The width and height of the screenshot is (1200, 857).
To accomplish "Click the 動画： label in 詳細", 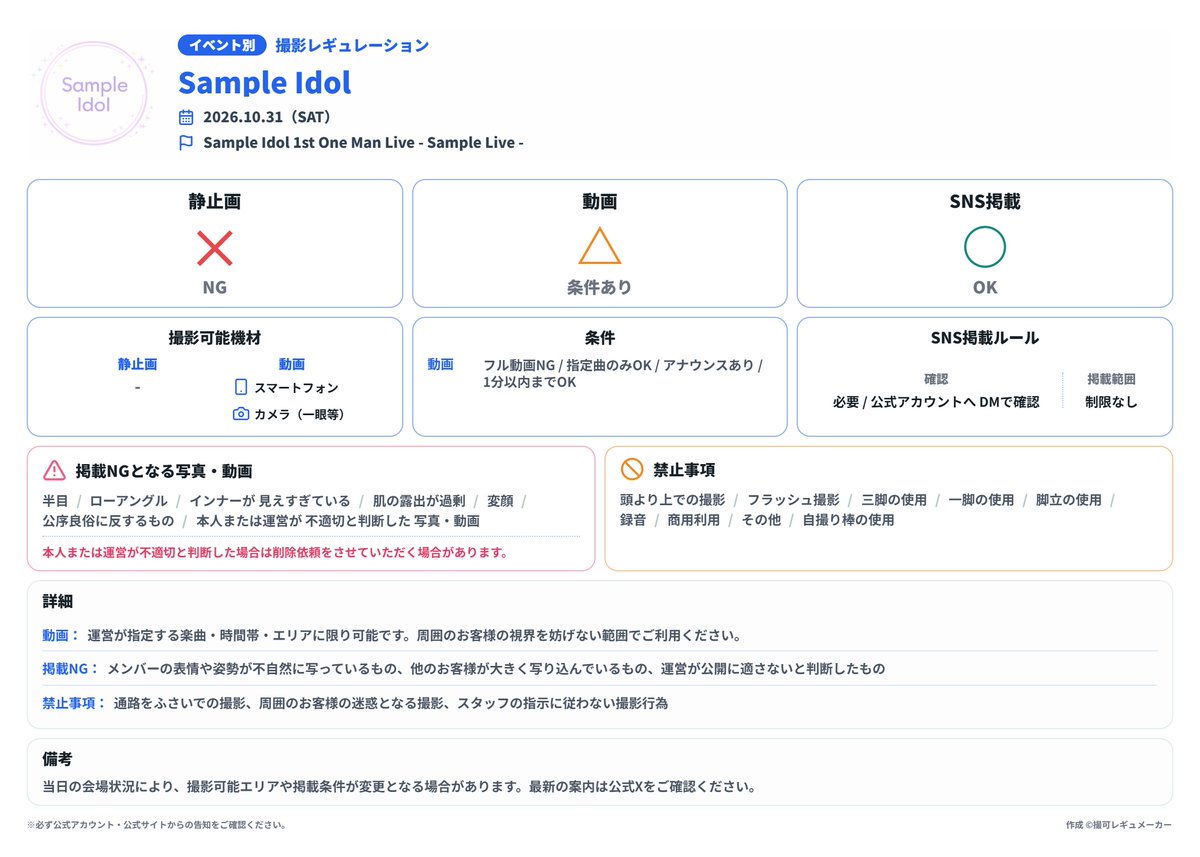I will (x=61, y=635).
